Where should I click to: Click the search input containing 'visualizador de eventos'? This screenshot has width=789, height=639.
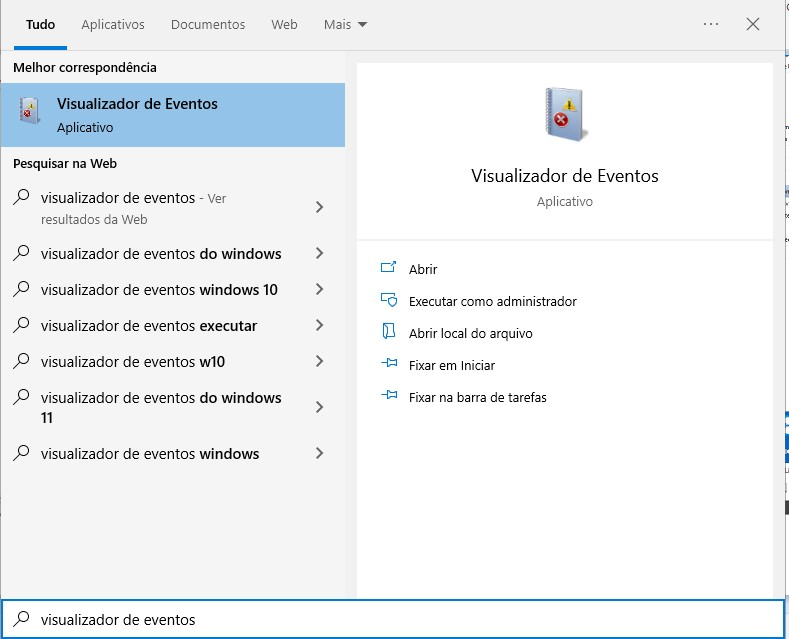(x=392, y=619)
